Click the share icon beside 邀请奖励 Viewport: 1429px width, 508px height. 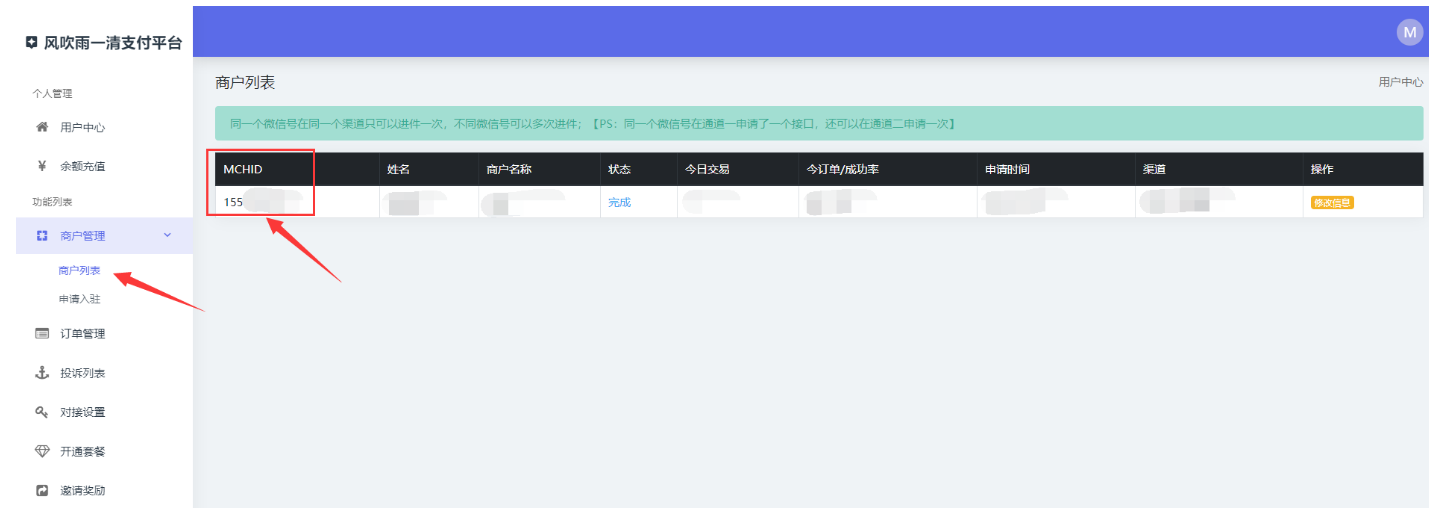click(x=42, y=490)
